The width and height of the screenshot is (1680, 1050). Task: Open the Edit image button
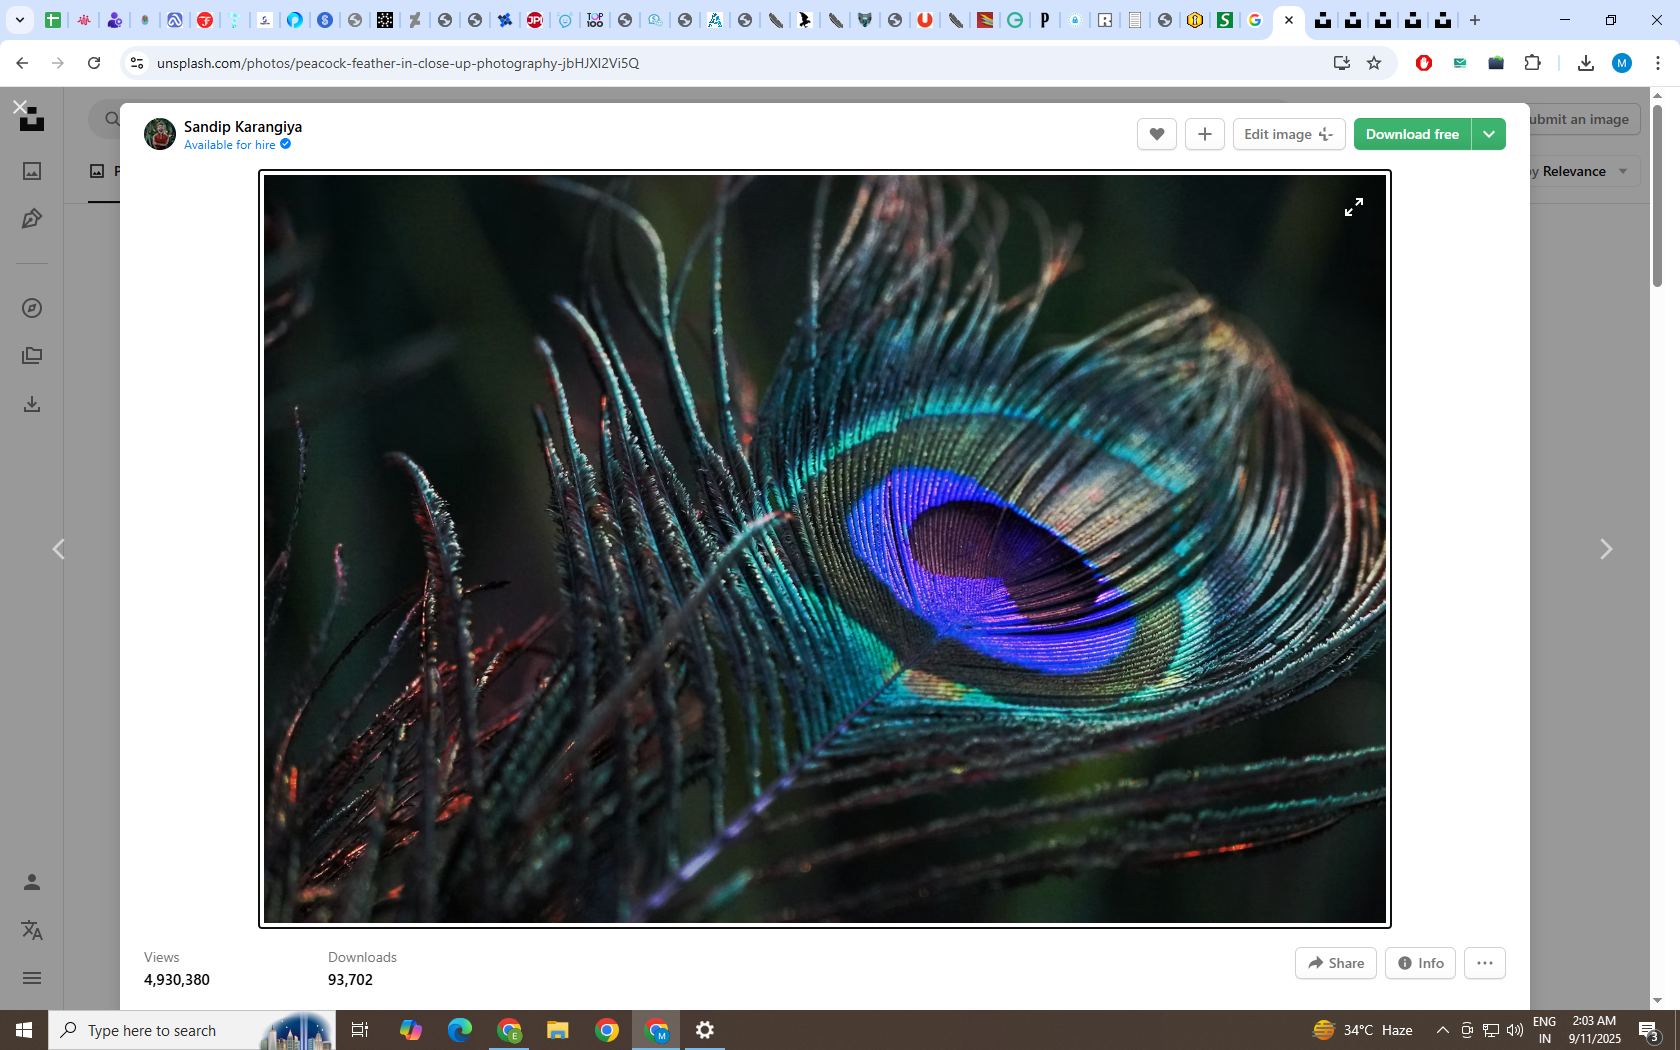[1288, 134]
